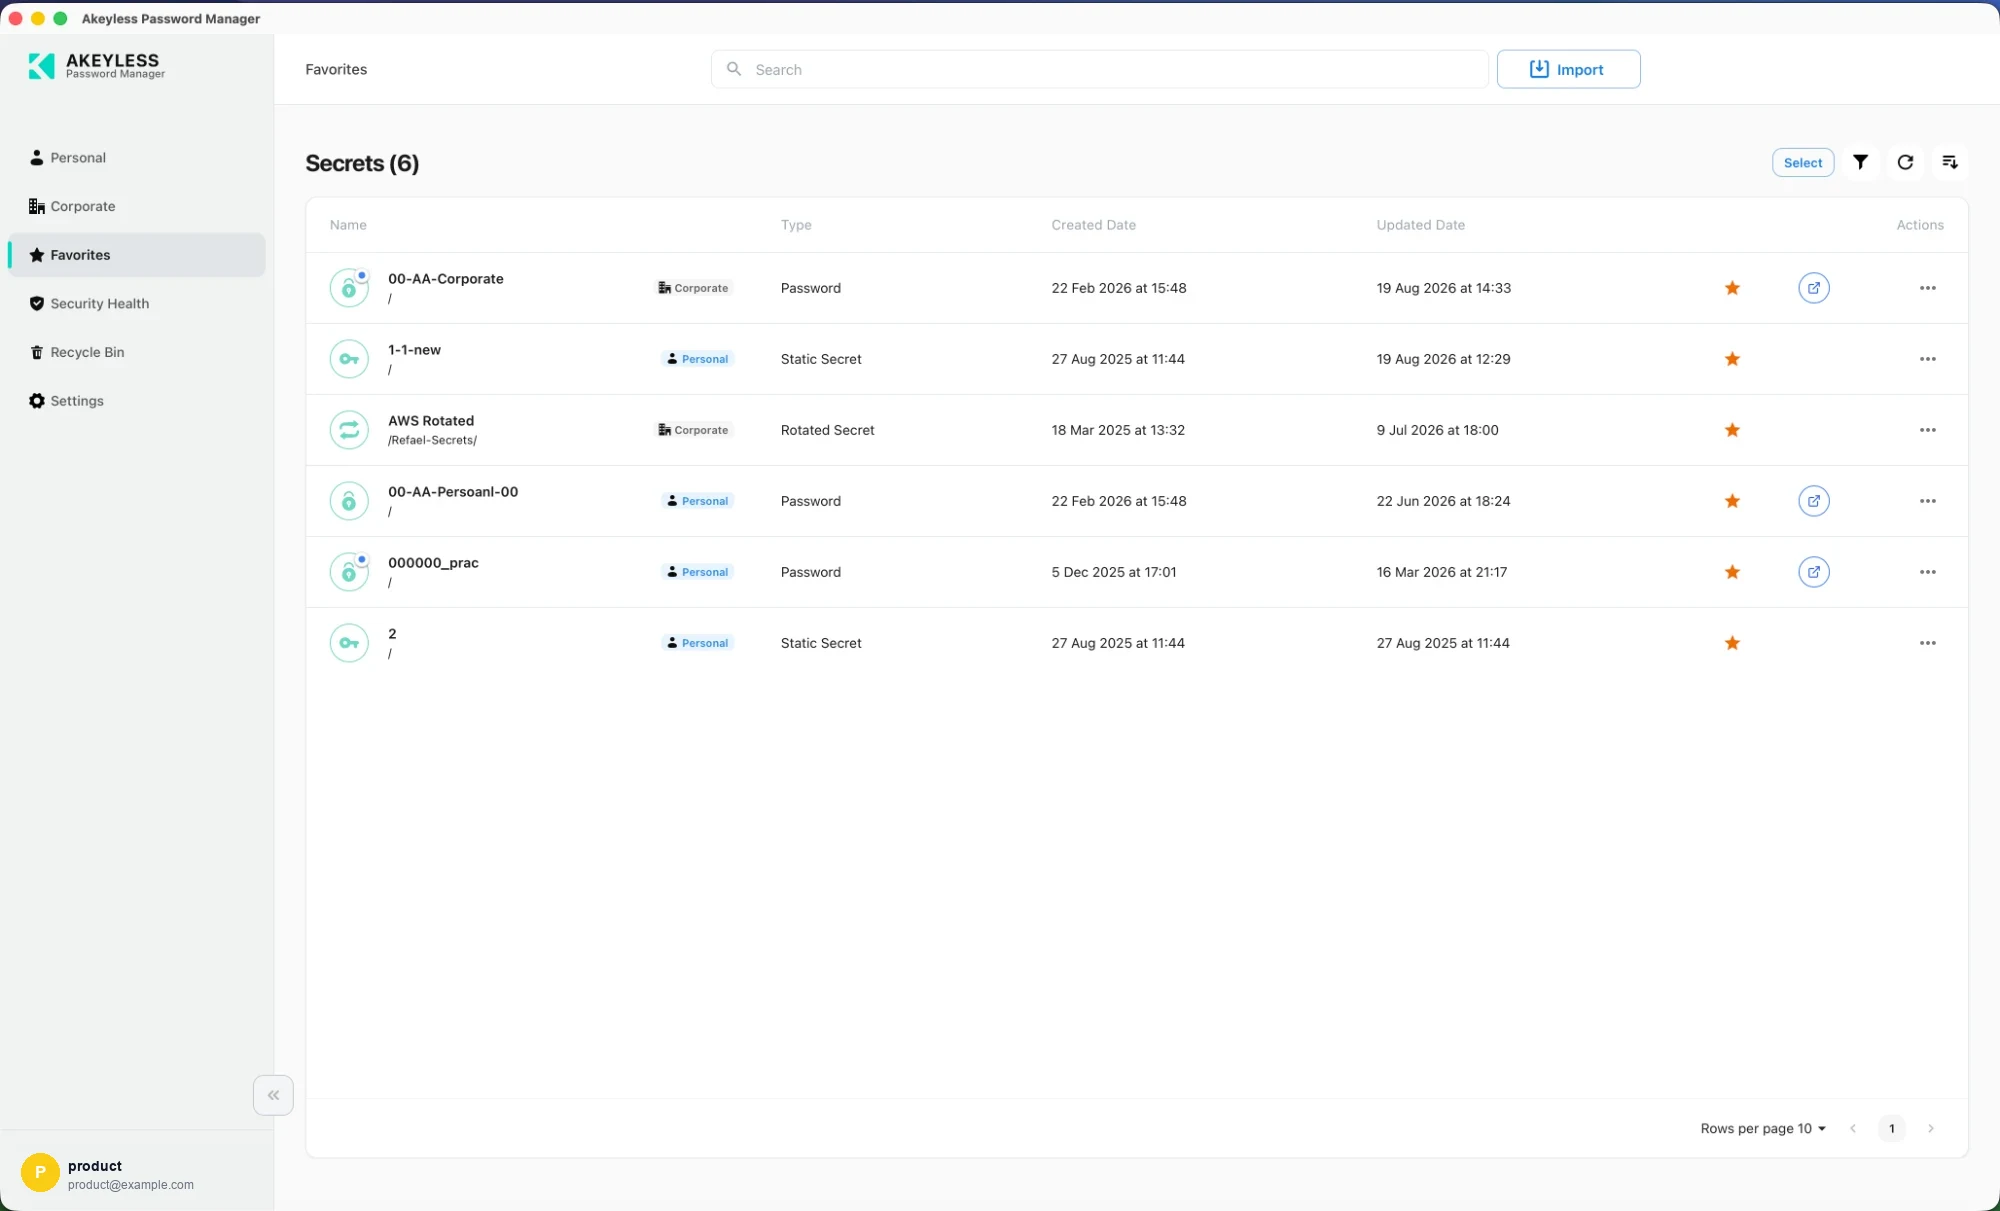
Task: Open external link for 00-AA-Persoanl-00
Action: [1814, 501]
